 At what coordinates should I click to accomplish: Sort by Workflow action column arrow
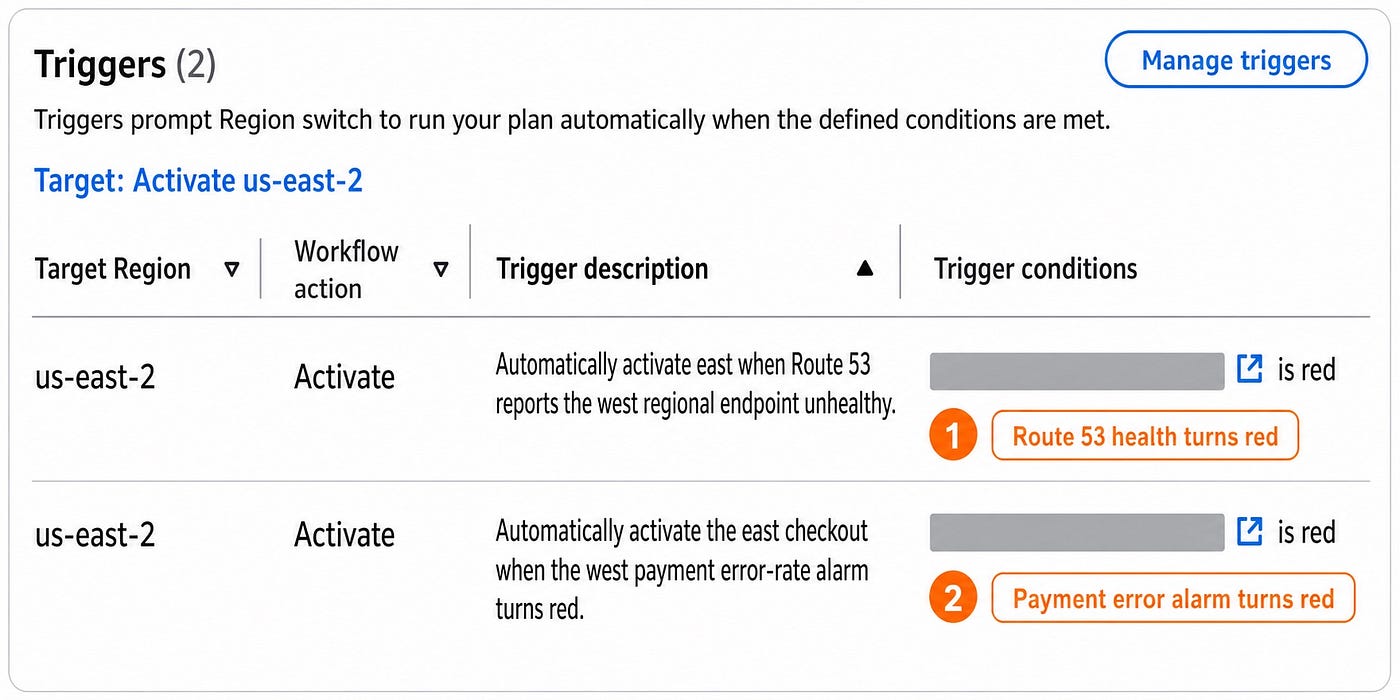(441, 269)
